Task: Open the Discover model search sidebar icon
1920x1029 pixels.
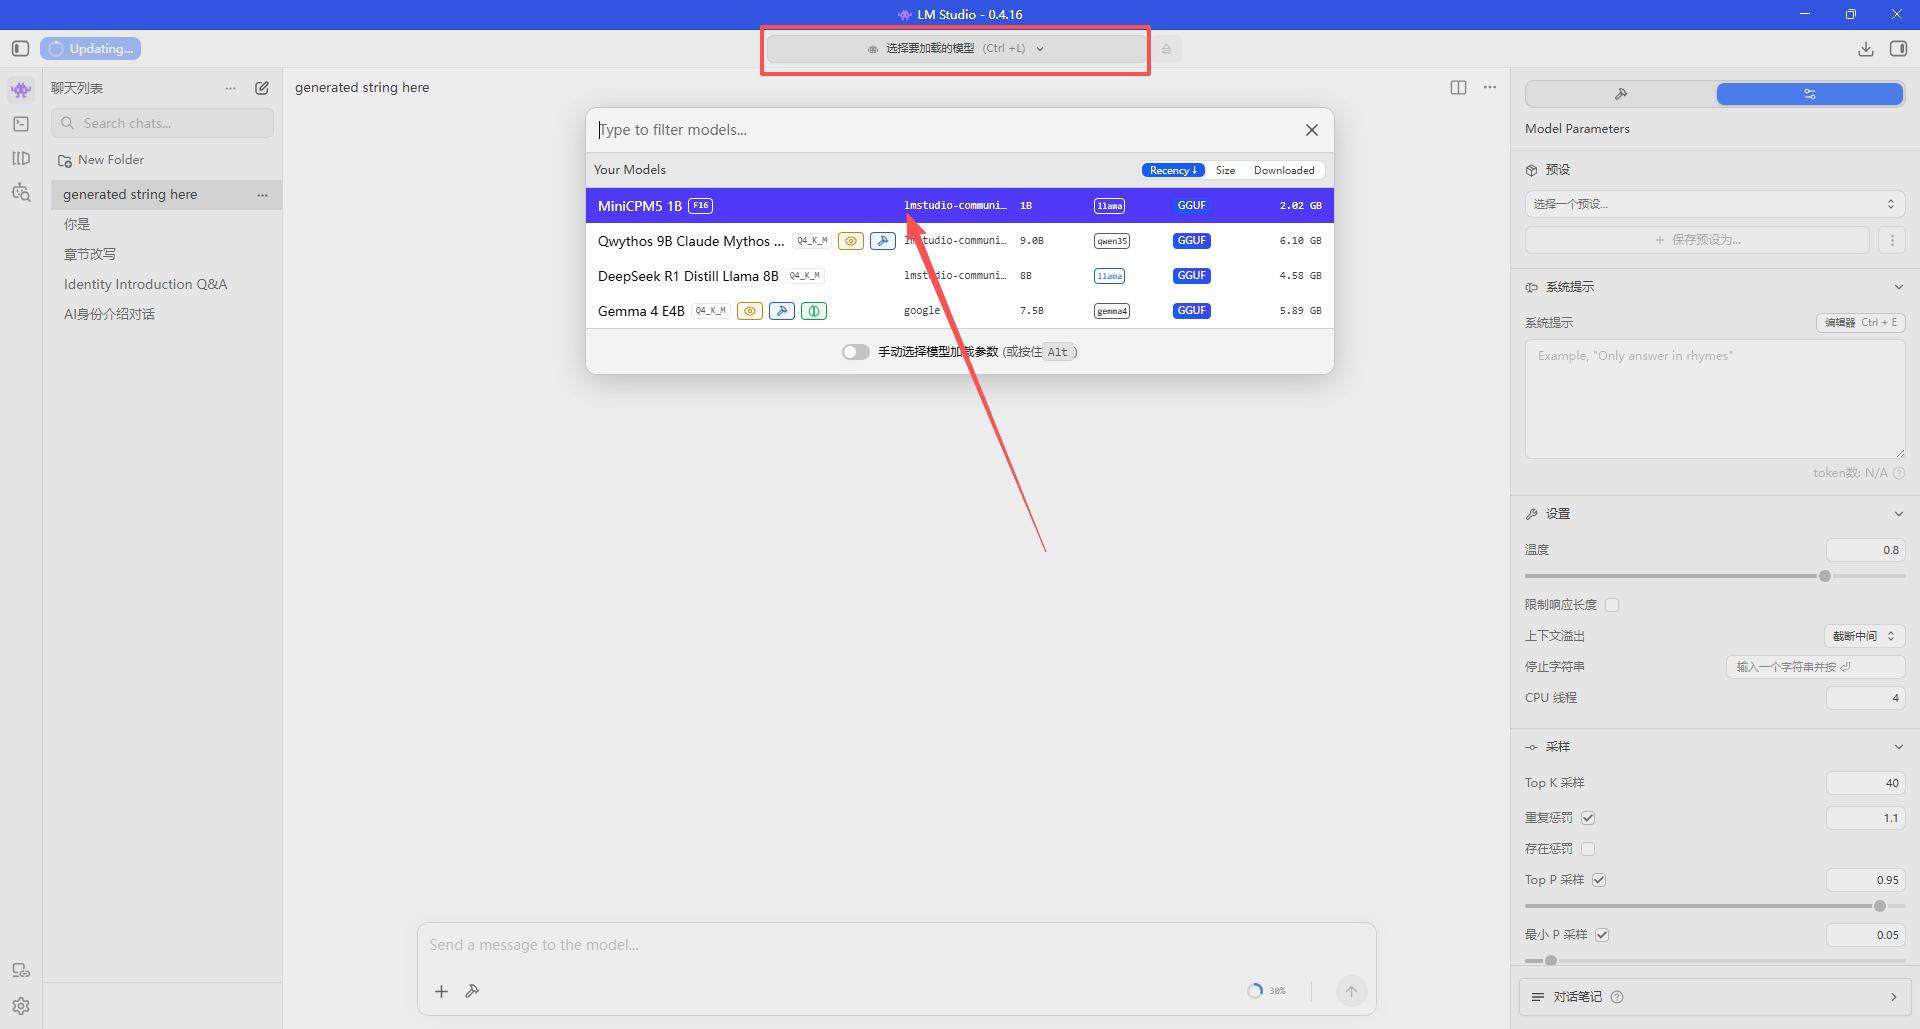Action: (x=21, y=192)
